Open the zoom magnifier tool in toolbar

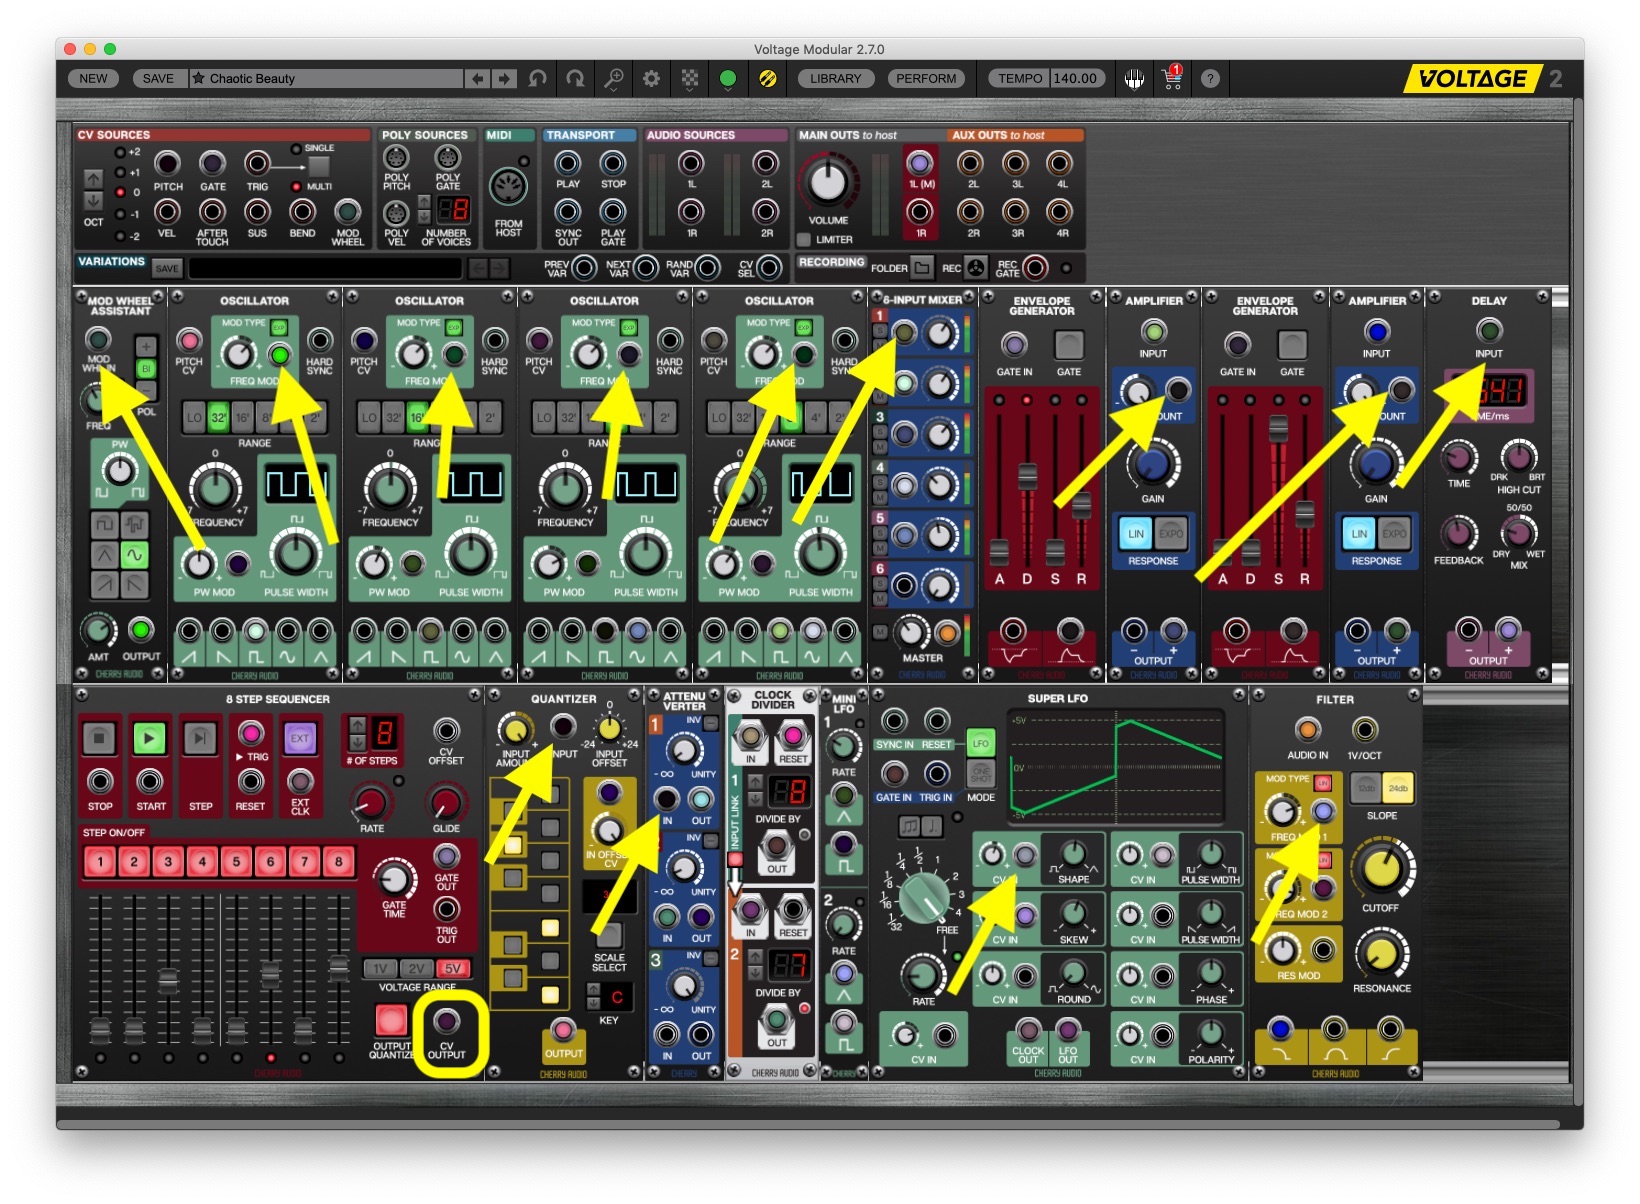tap(613, 78)
